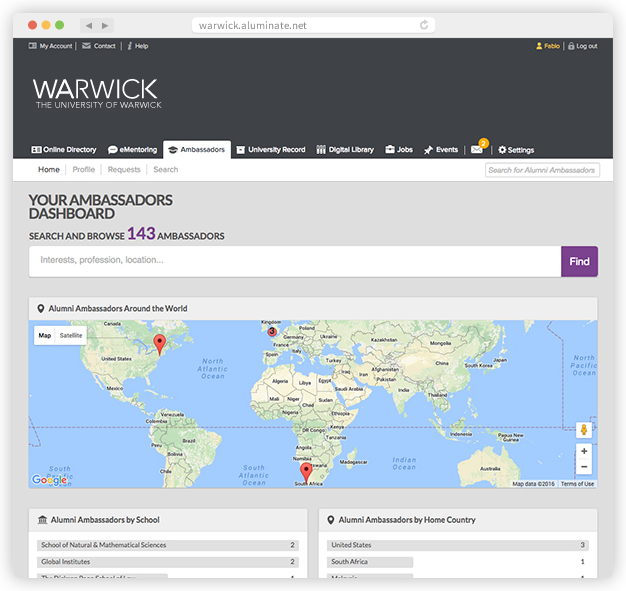Click the Brazil label on the map
The height and width of the screenshot is (591, 626).
pyautogui.click(x=189, y=441)
